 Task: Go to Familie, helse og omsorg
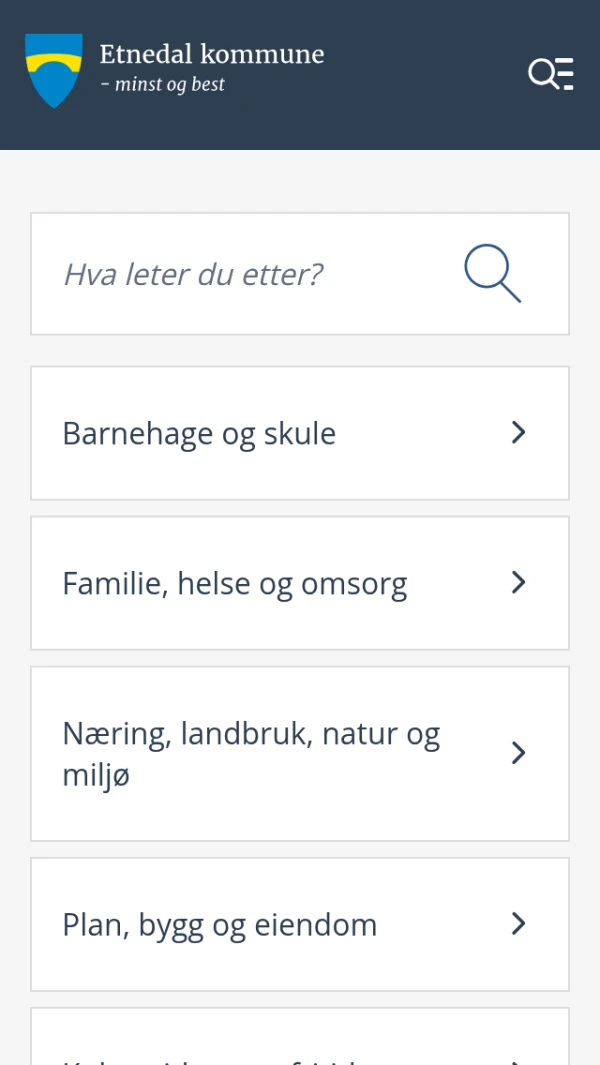pos(234,584)
